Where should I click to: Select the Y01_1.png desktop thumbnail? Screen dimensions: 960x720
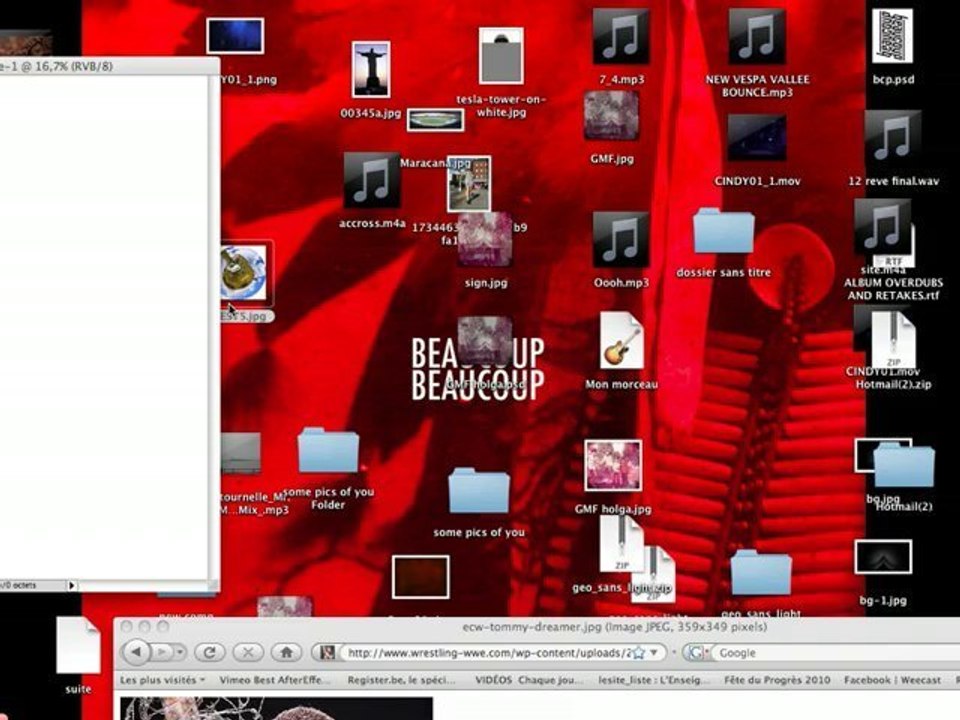(x=236, y=36)
